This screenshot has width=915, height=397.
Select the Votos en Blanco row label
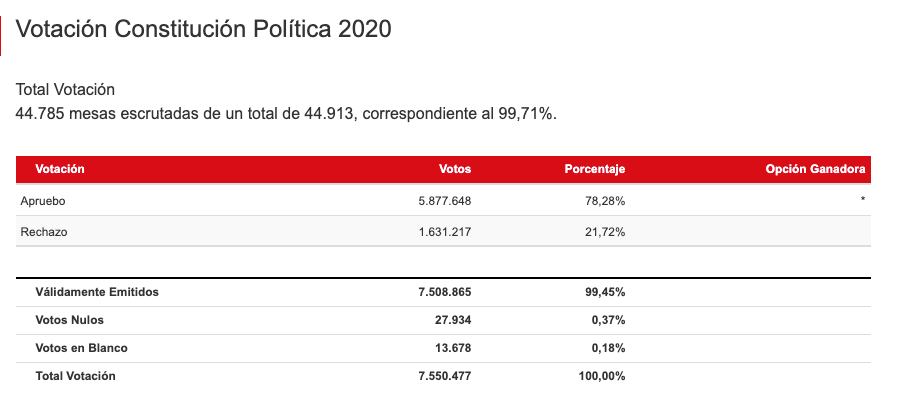82,348
